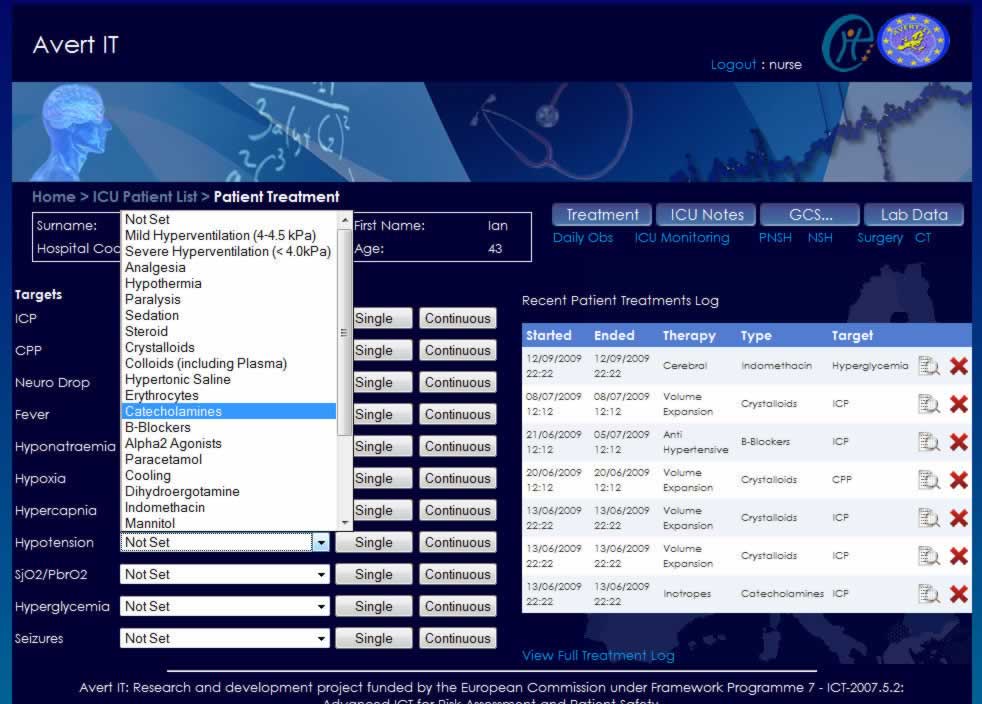Switch to the Treatment tab
Viewport: 982px width, 704px height.
click(x=602, y=215)
